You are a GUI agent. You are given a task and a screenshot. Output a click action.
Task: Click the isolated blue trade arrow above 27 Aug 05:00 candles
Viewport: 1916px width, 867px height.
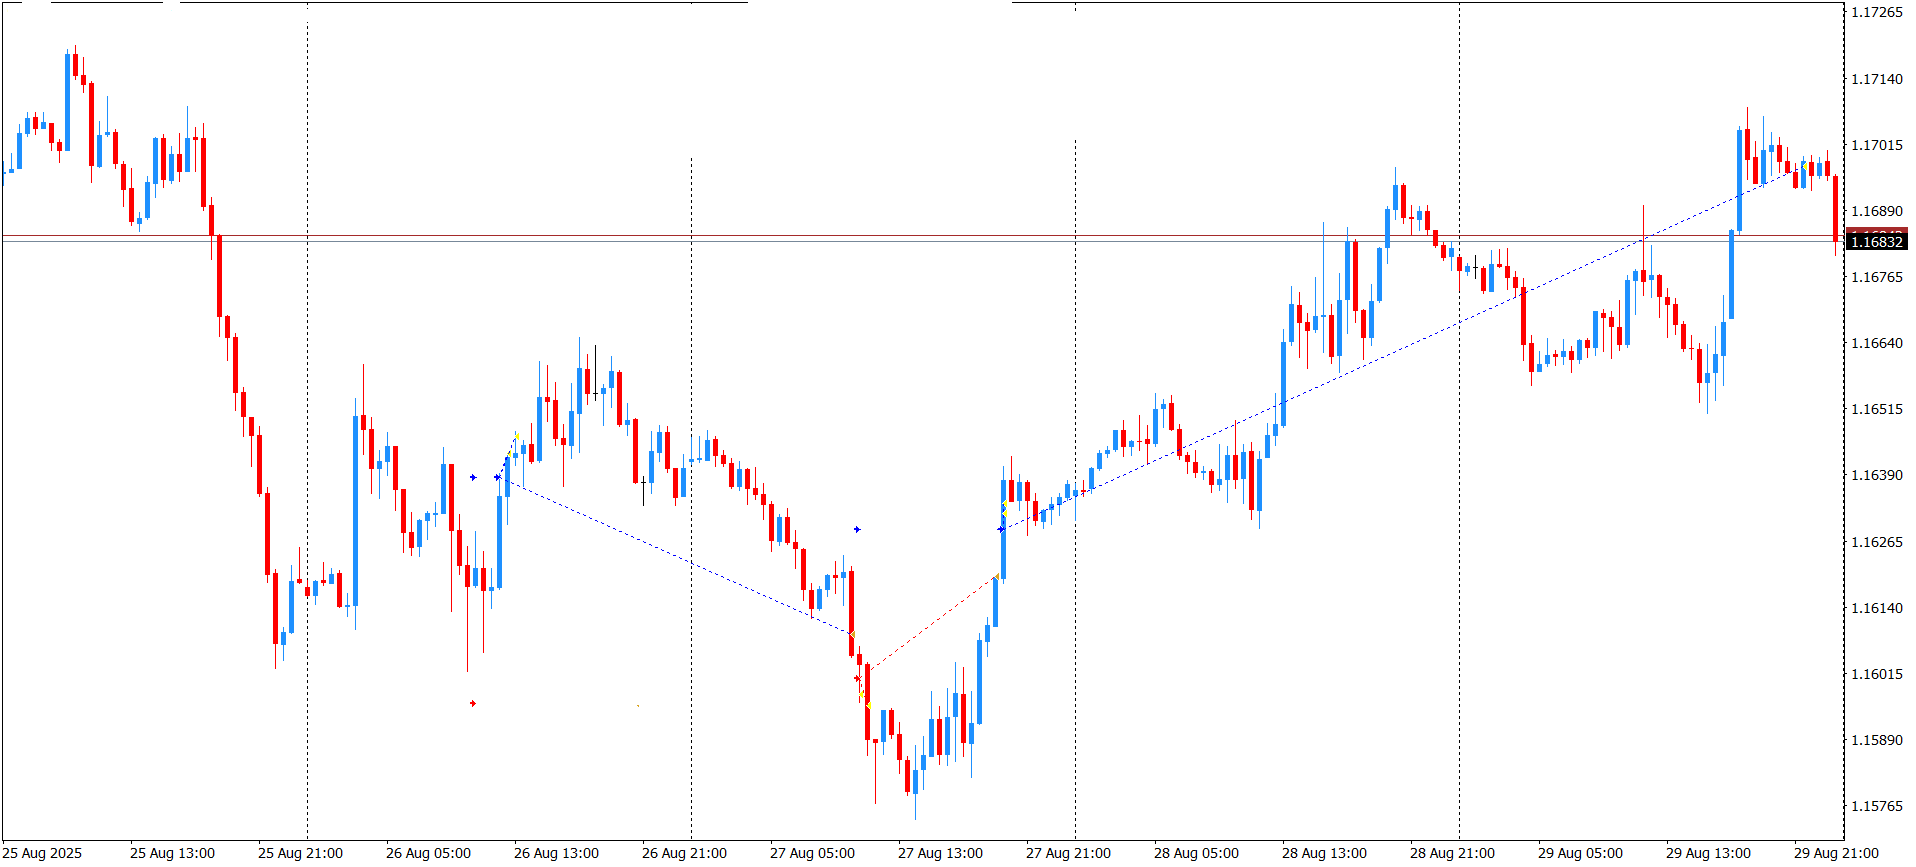(857, 529)
